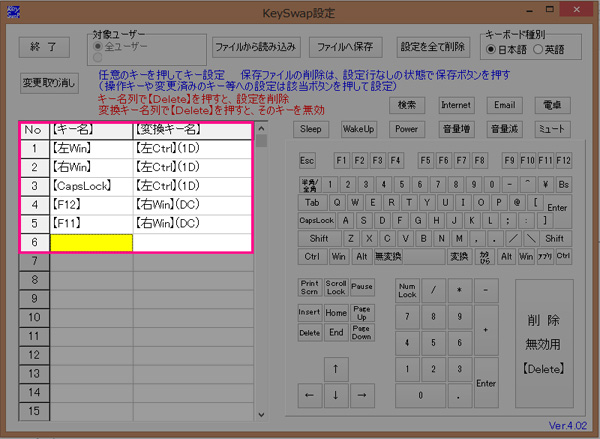Click the Power key button
Viewport: 600px width, 439px height.
tap(407, 129)
